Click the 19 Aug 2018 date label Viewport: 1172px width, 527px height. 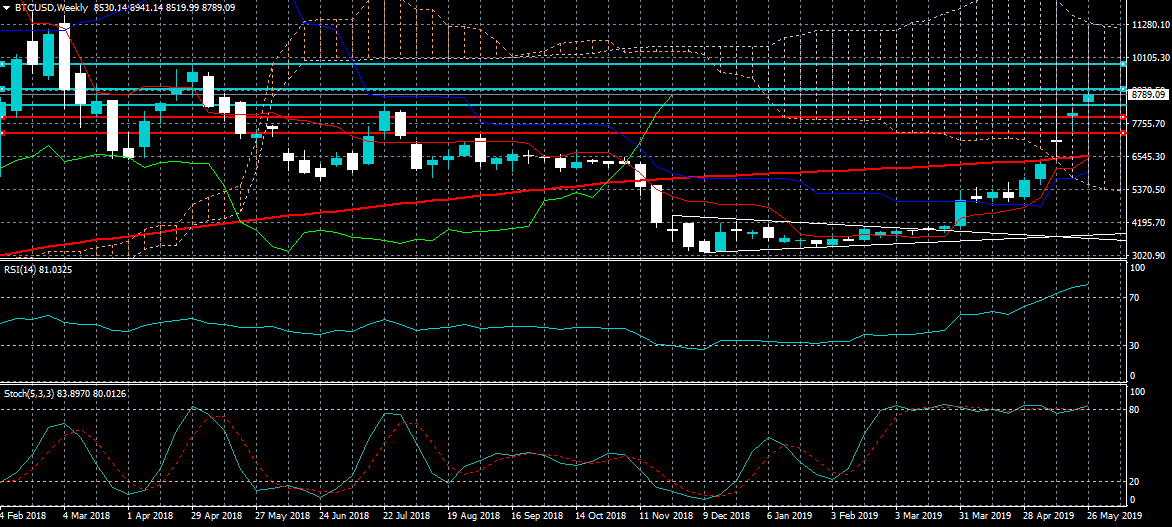[472, 516]
